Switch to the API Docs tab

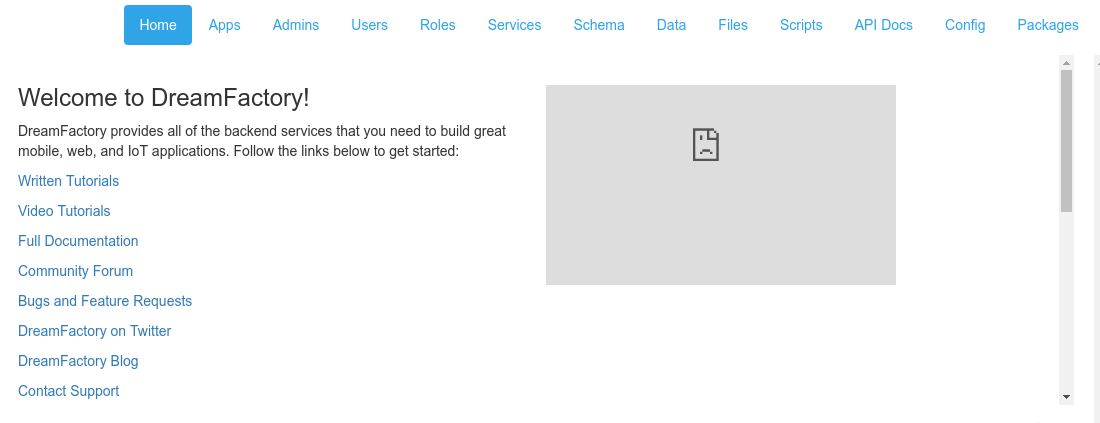pos(883,25)
